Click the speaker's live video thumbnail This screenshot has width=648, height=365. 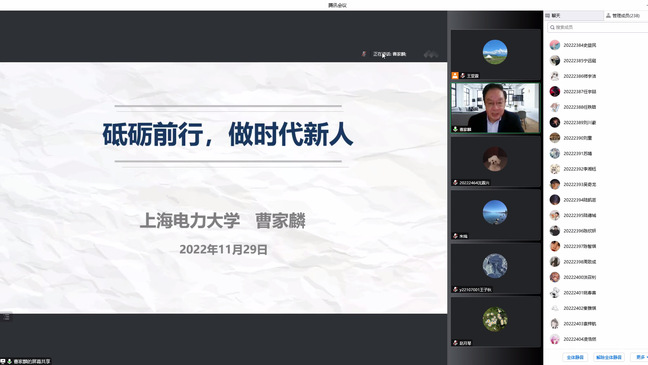tap(495, 108)
